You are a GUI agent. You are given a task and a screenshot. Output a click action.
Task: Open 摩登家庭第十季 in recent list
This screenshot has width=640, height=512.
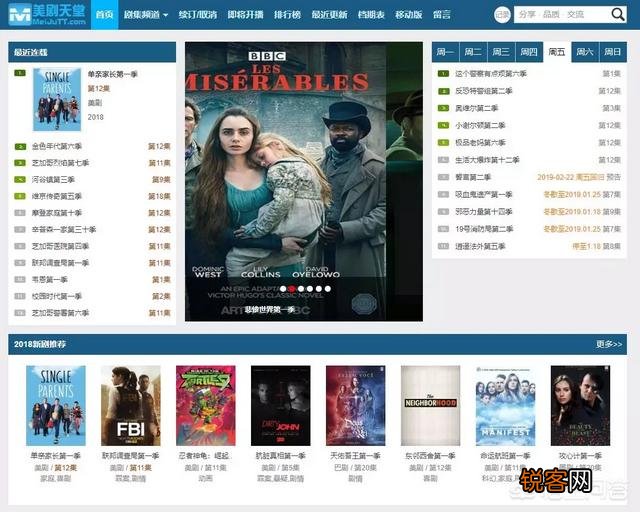tap(57, 213)
